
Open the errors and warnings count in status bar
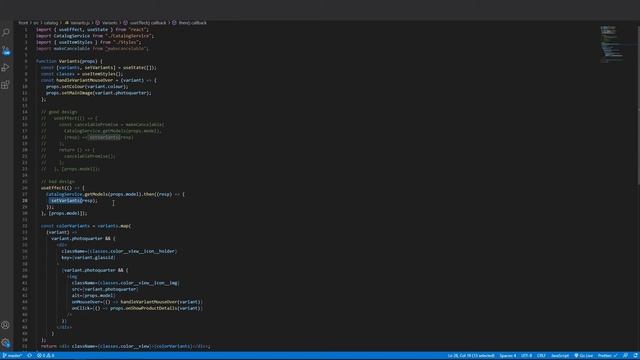45,356
